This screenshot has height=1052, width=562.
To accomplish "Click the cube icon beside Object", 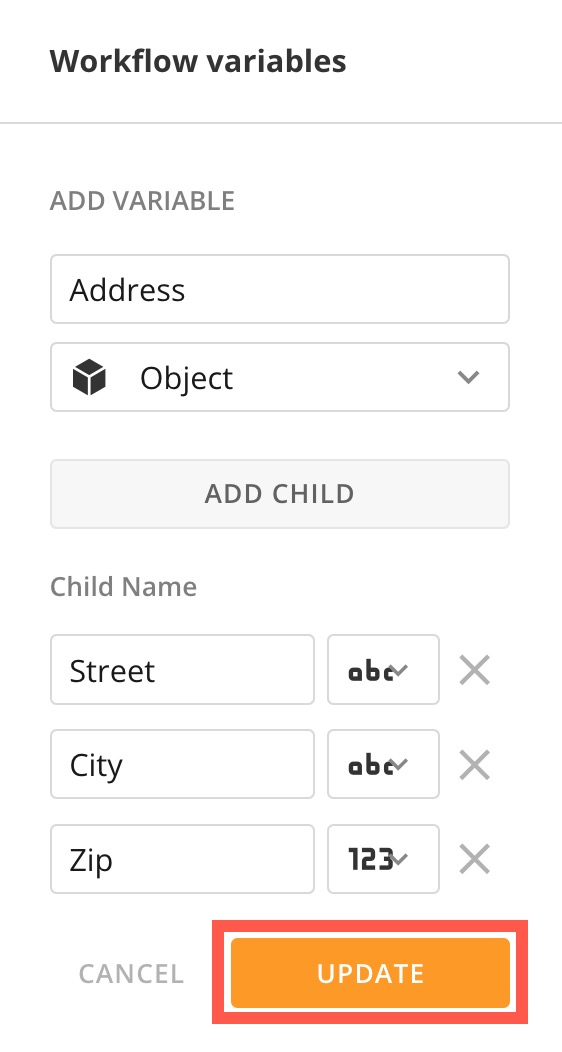I will click(89, 377).
